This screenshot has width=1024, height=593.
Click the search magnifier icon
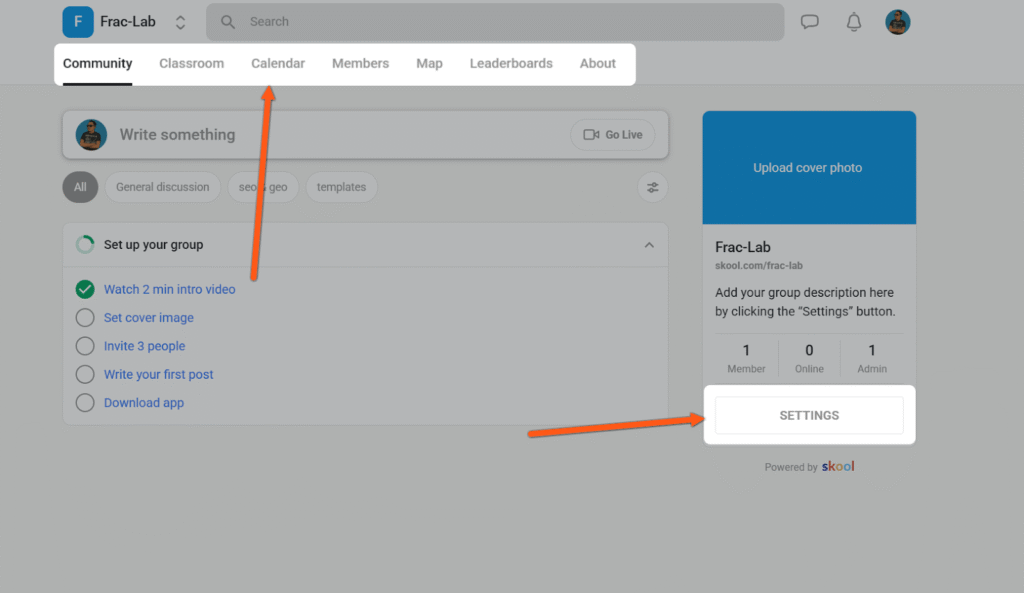(228, 22)
